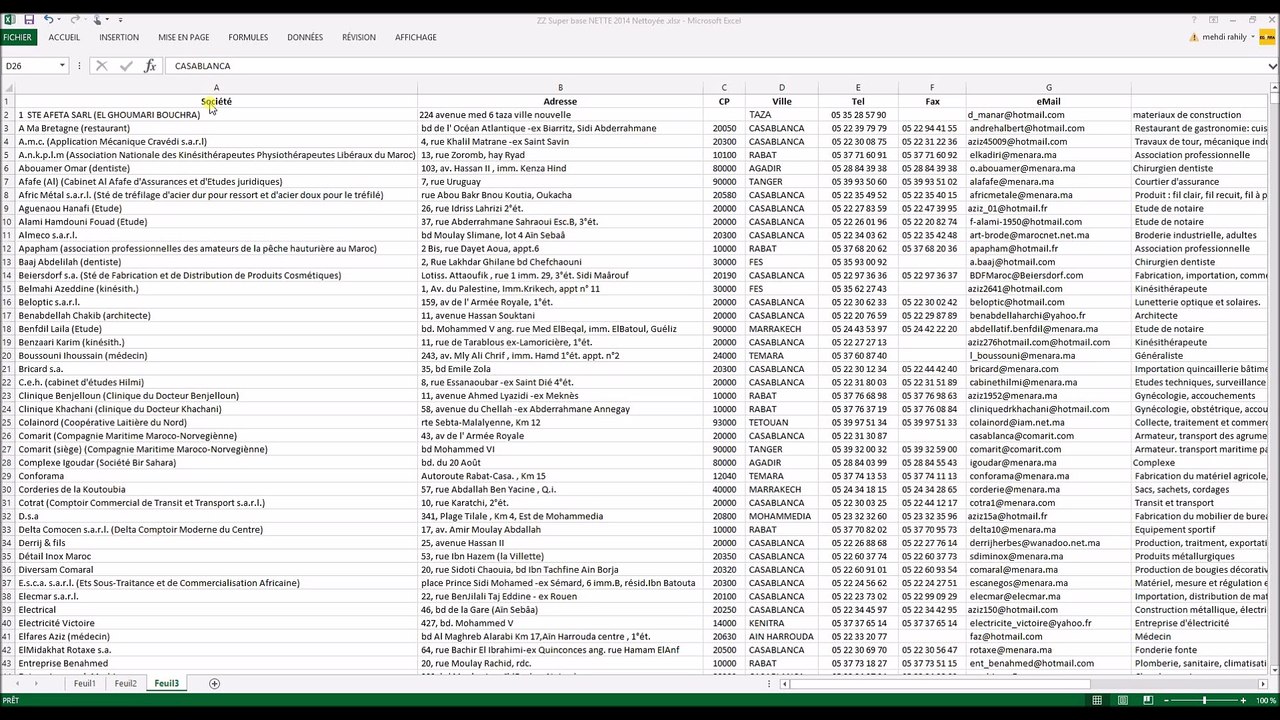Open the Insert Function fx dialog
Image resolution: width=1280 pixels, height=720 pixels.
tap(150, 66)
